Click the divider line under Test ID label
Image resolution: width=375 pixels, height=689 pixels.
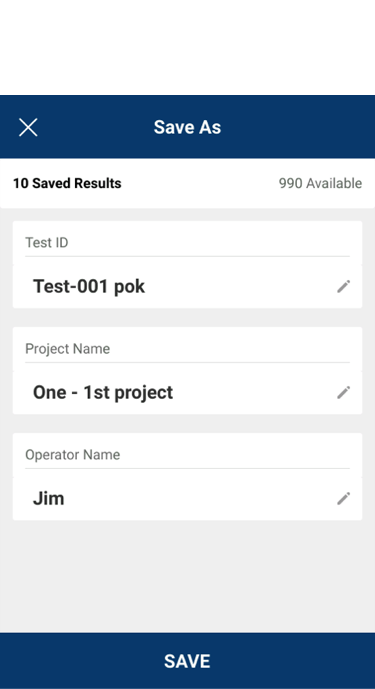pyautogui.click(x=187, y=256)
